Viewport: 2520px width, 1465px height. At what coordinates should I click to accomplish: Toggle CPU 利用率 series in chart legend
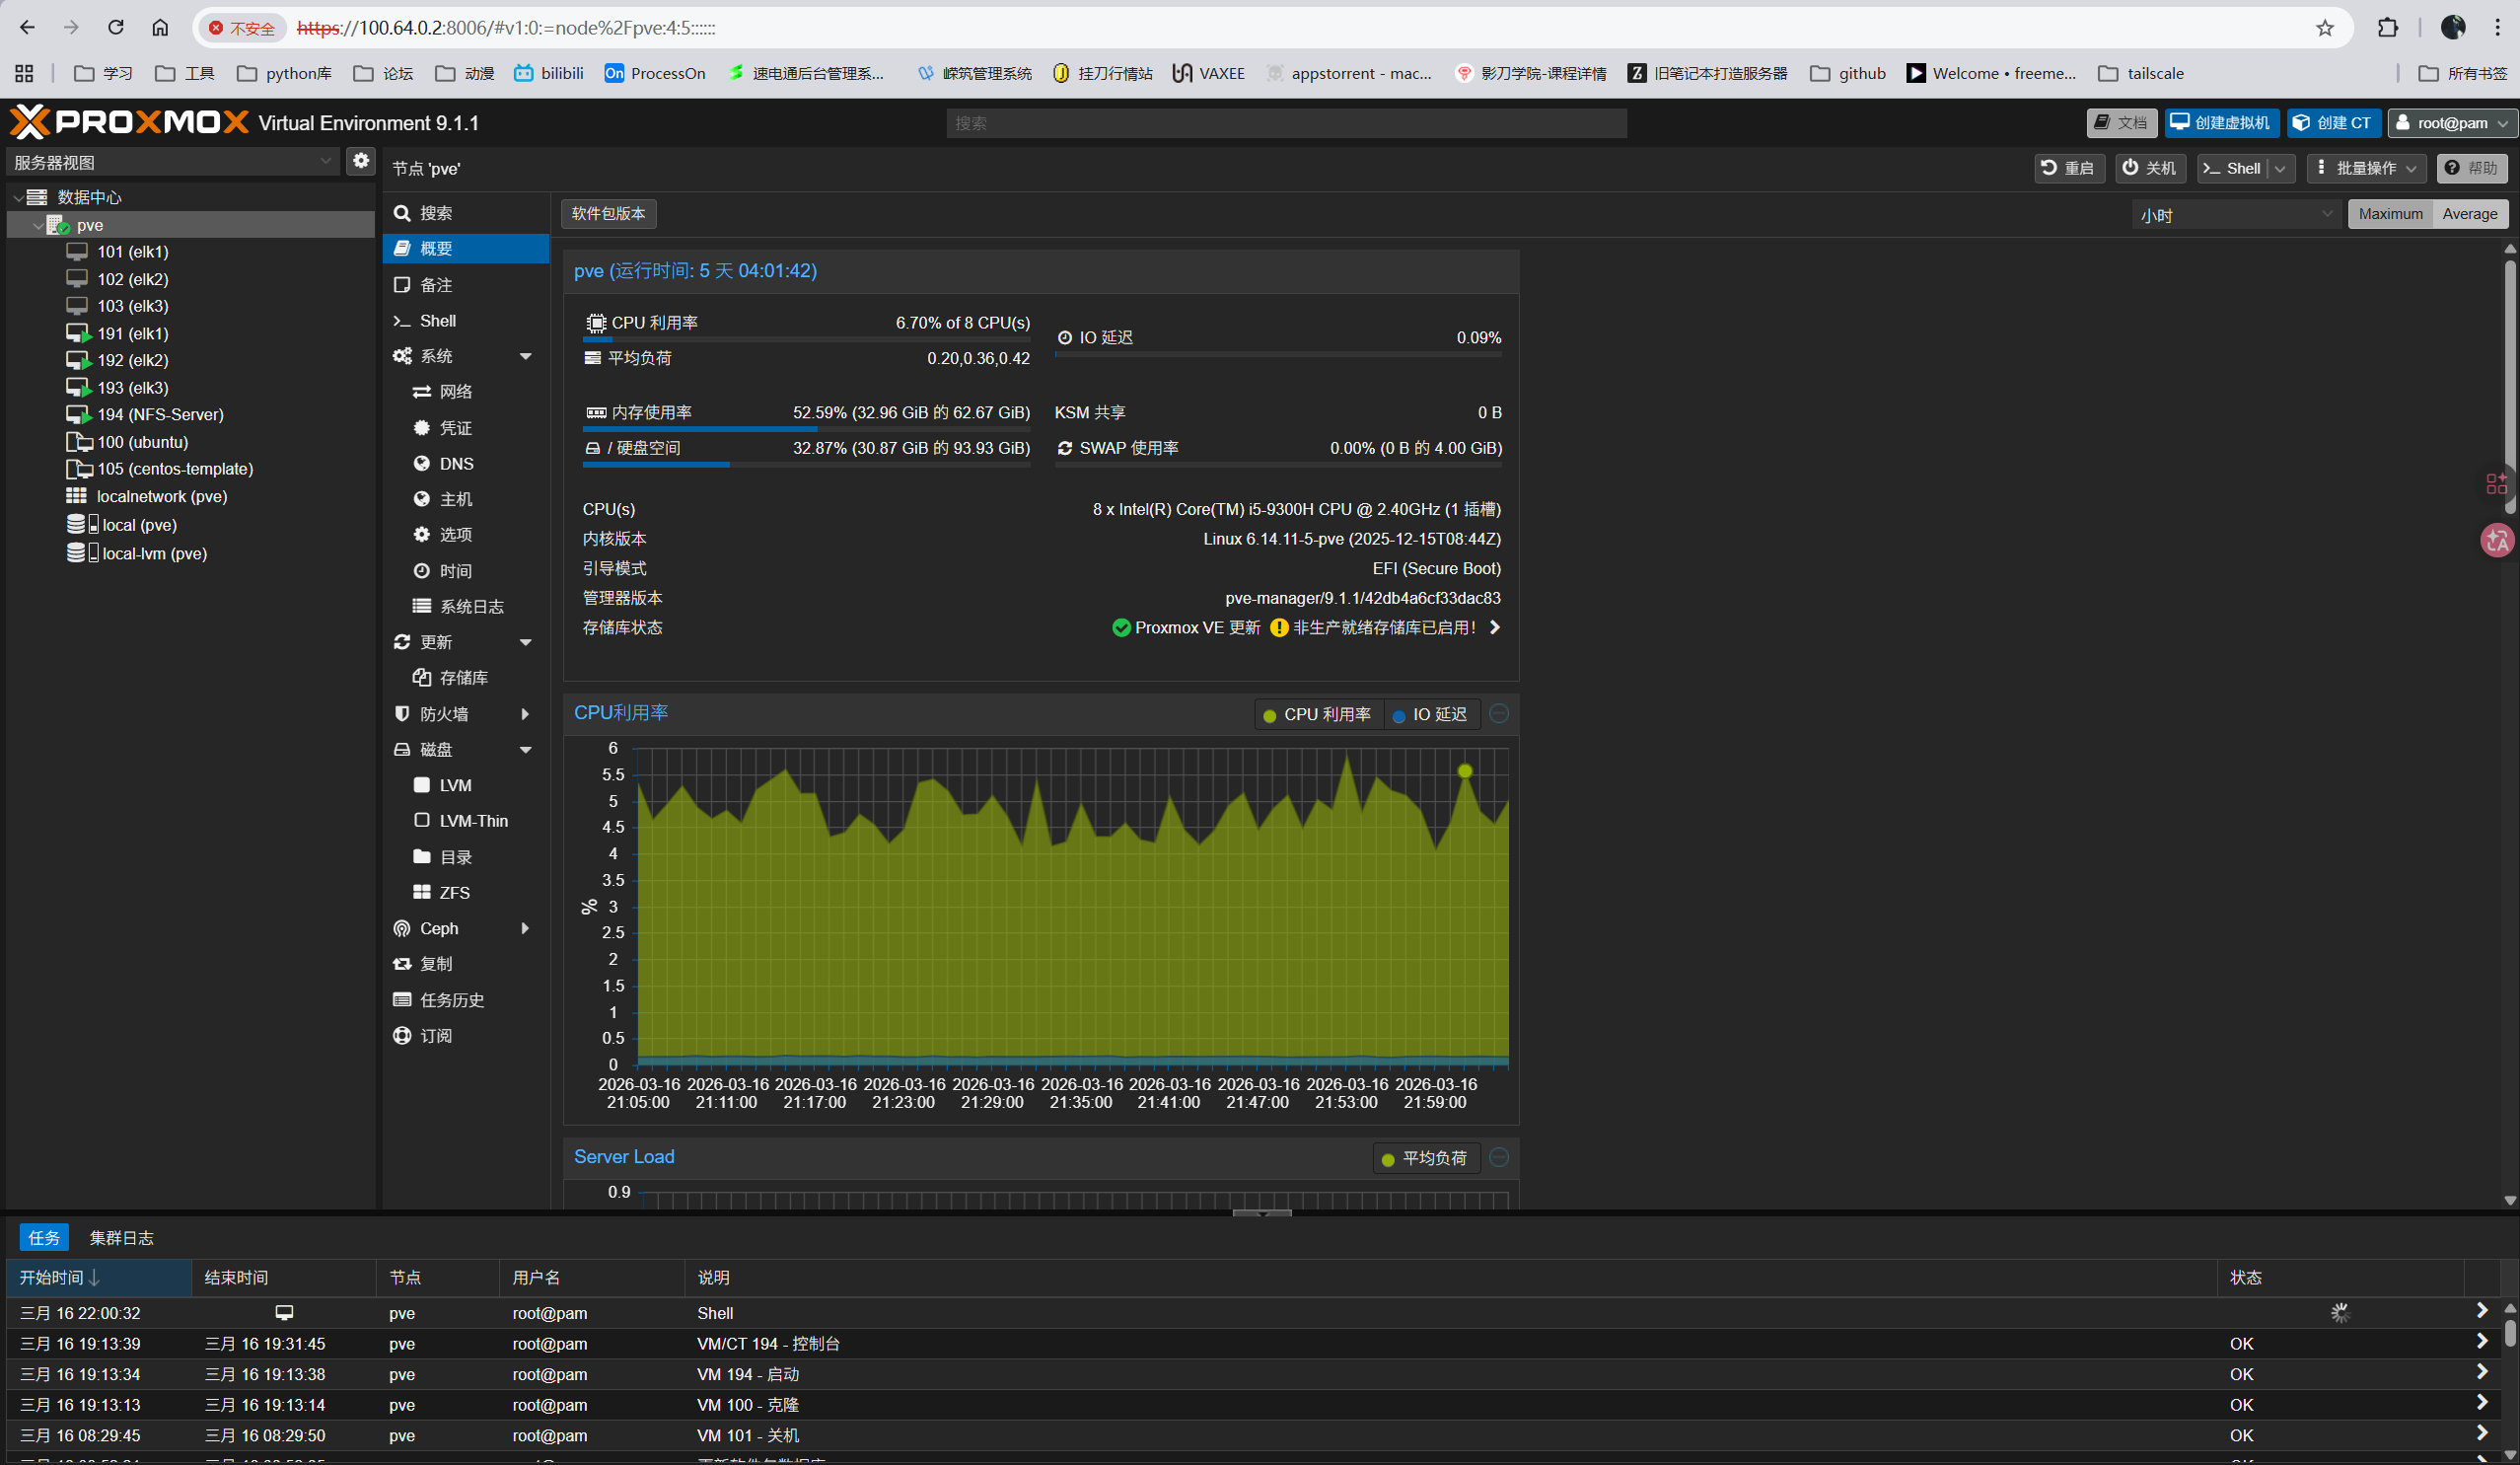[x=1318, y=714]
